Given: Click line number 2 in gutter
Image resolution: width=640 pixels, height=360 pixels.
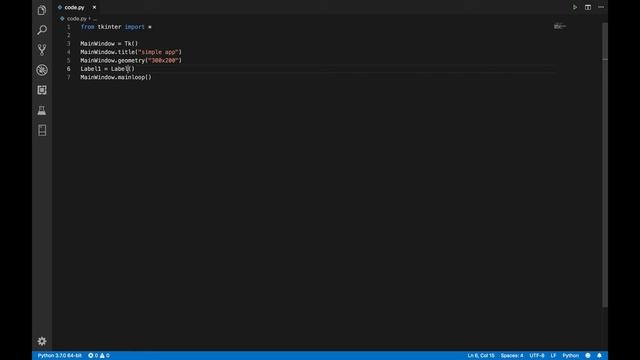Looking at the screenshot, I should 69,36.
